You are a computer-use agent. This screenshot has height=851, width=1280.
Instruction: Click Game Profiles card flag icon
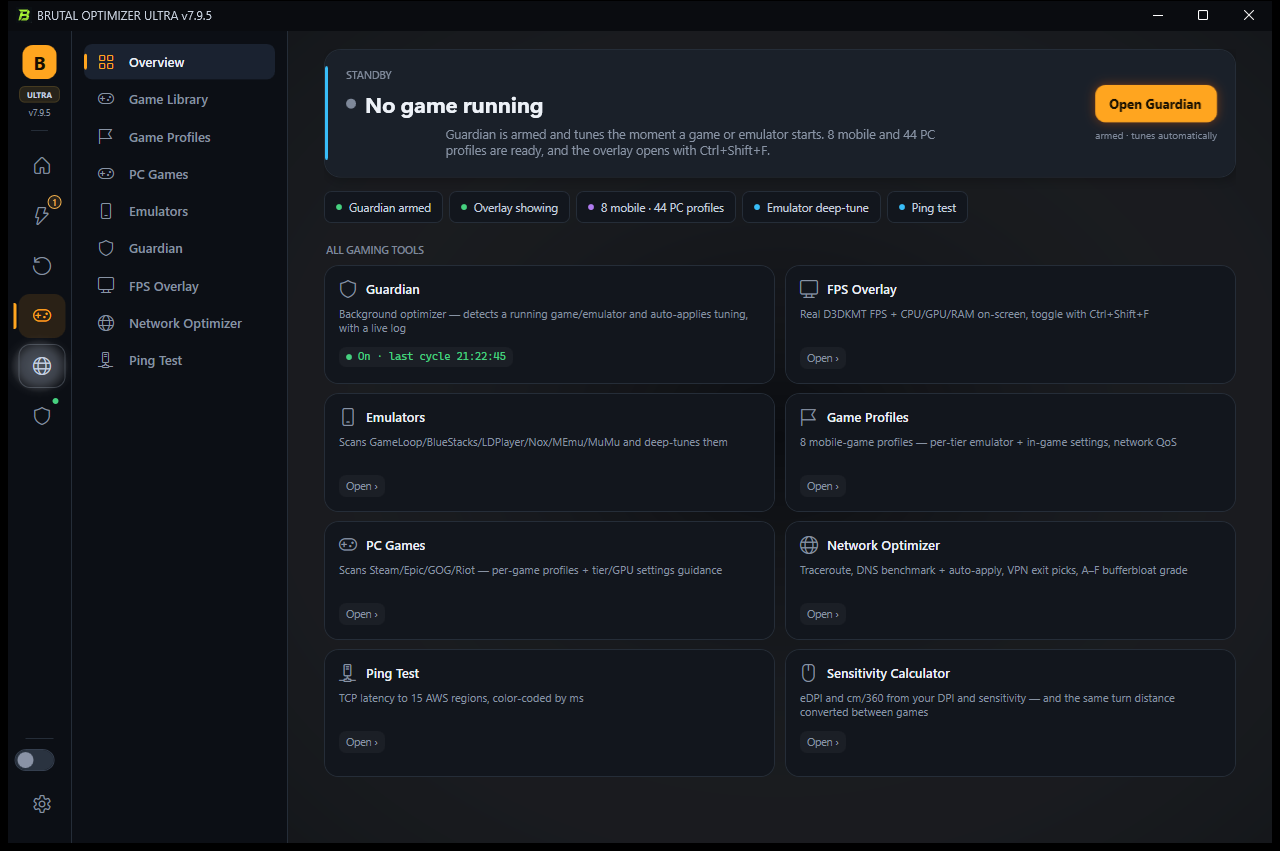click(x=809, y=417)
